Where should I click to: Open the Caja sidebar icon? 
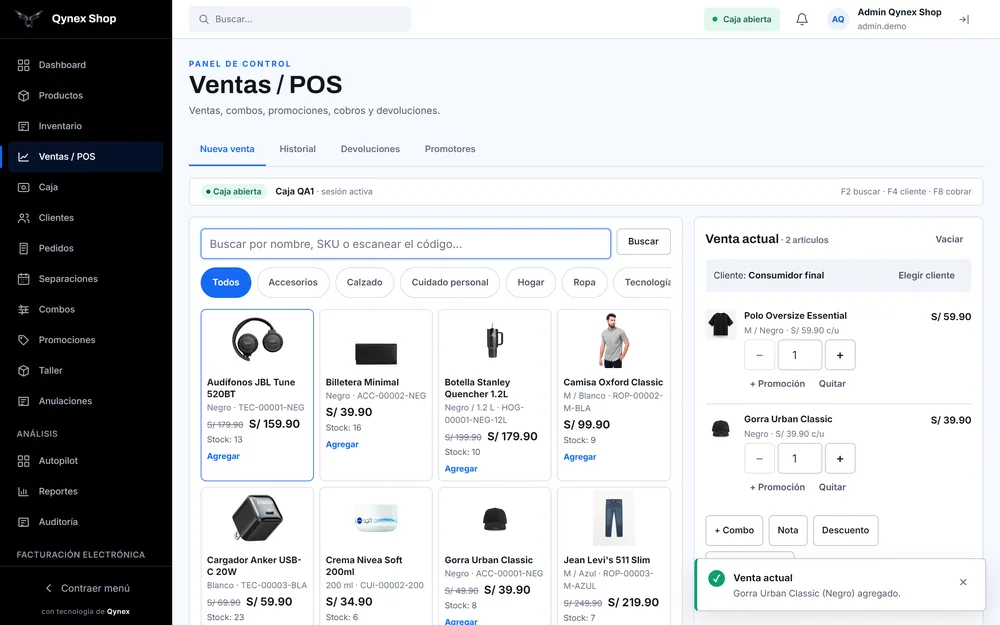point(24,188)
